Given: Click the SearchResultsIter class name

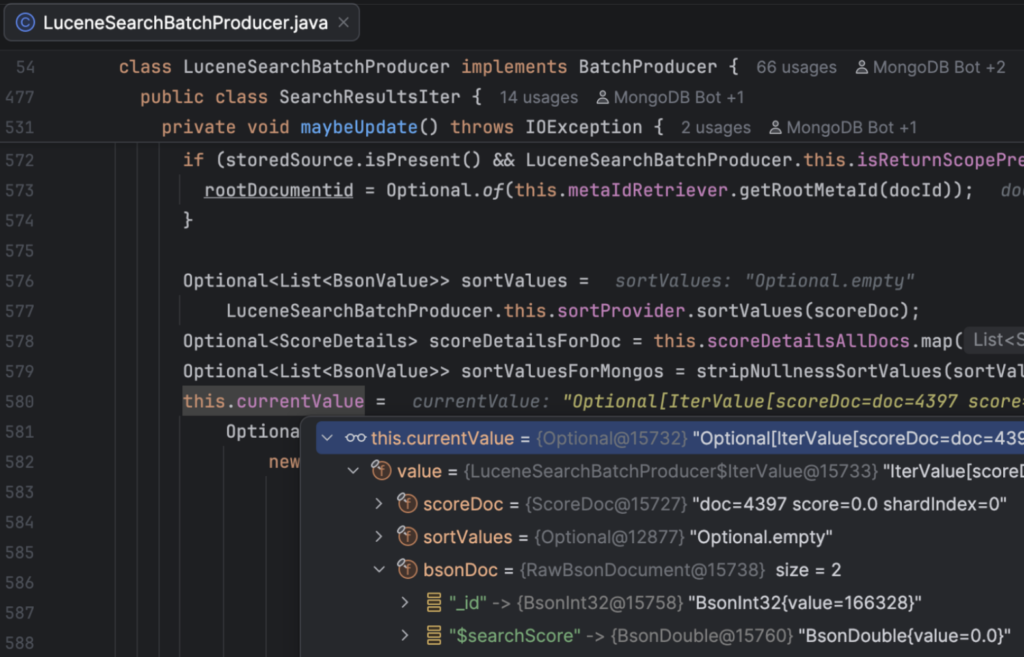Looking at the screenshot, I should coord(370,97).
